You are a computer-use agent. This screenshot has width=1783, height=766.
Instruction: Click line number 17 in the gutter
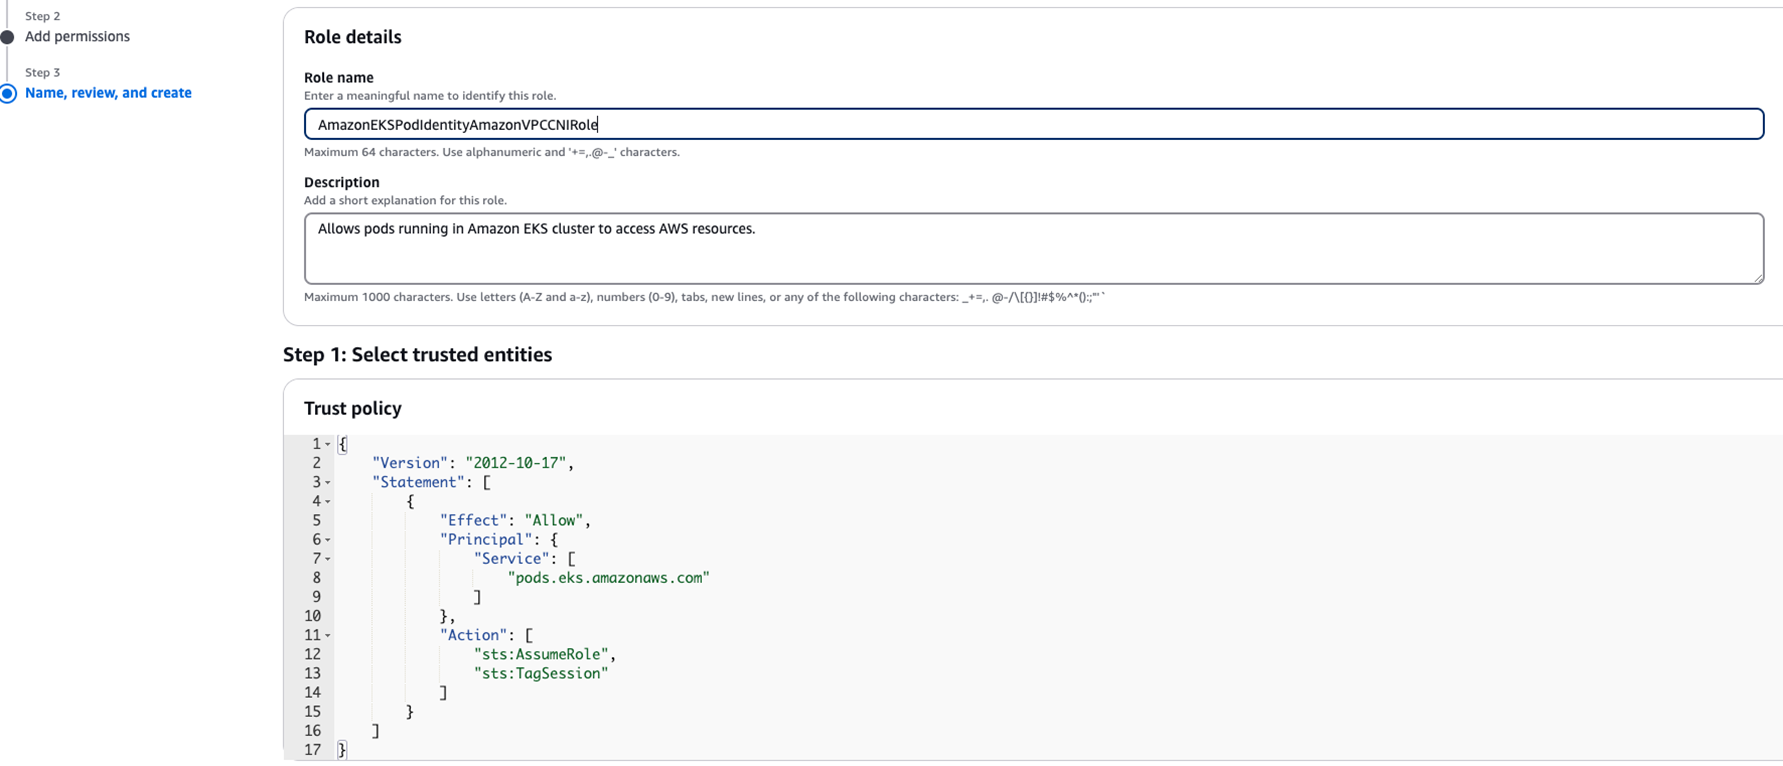tap(312, 750)
